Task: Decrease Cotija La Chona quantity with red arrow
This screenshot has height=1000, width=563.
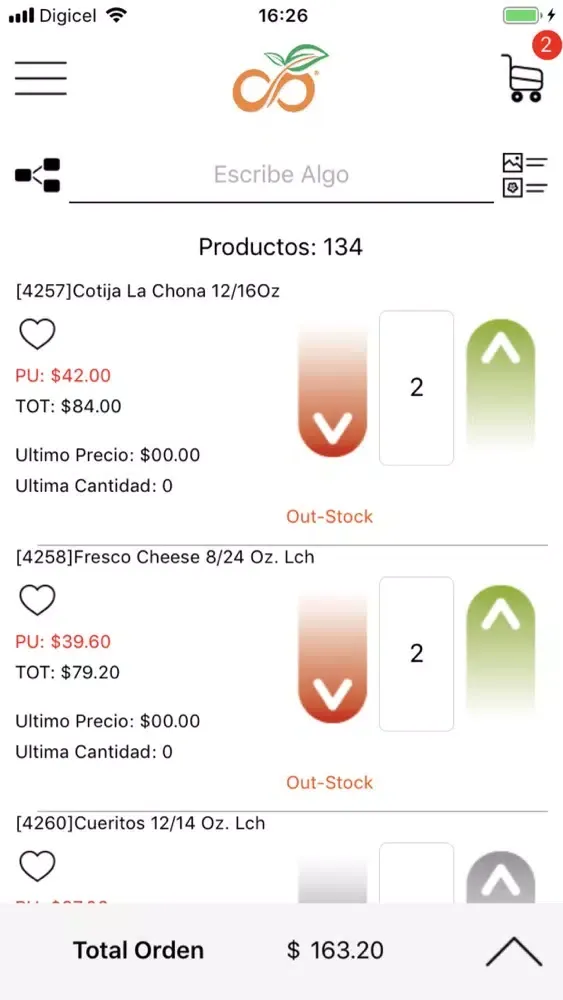Action: 333,388
